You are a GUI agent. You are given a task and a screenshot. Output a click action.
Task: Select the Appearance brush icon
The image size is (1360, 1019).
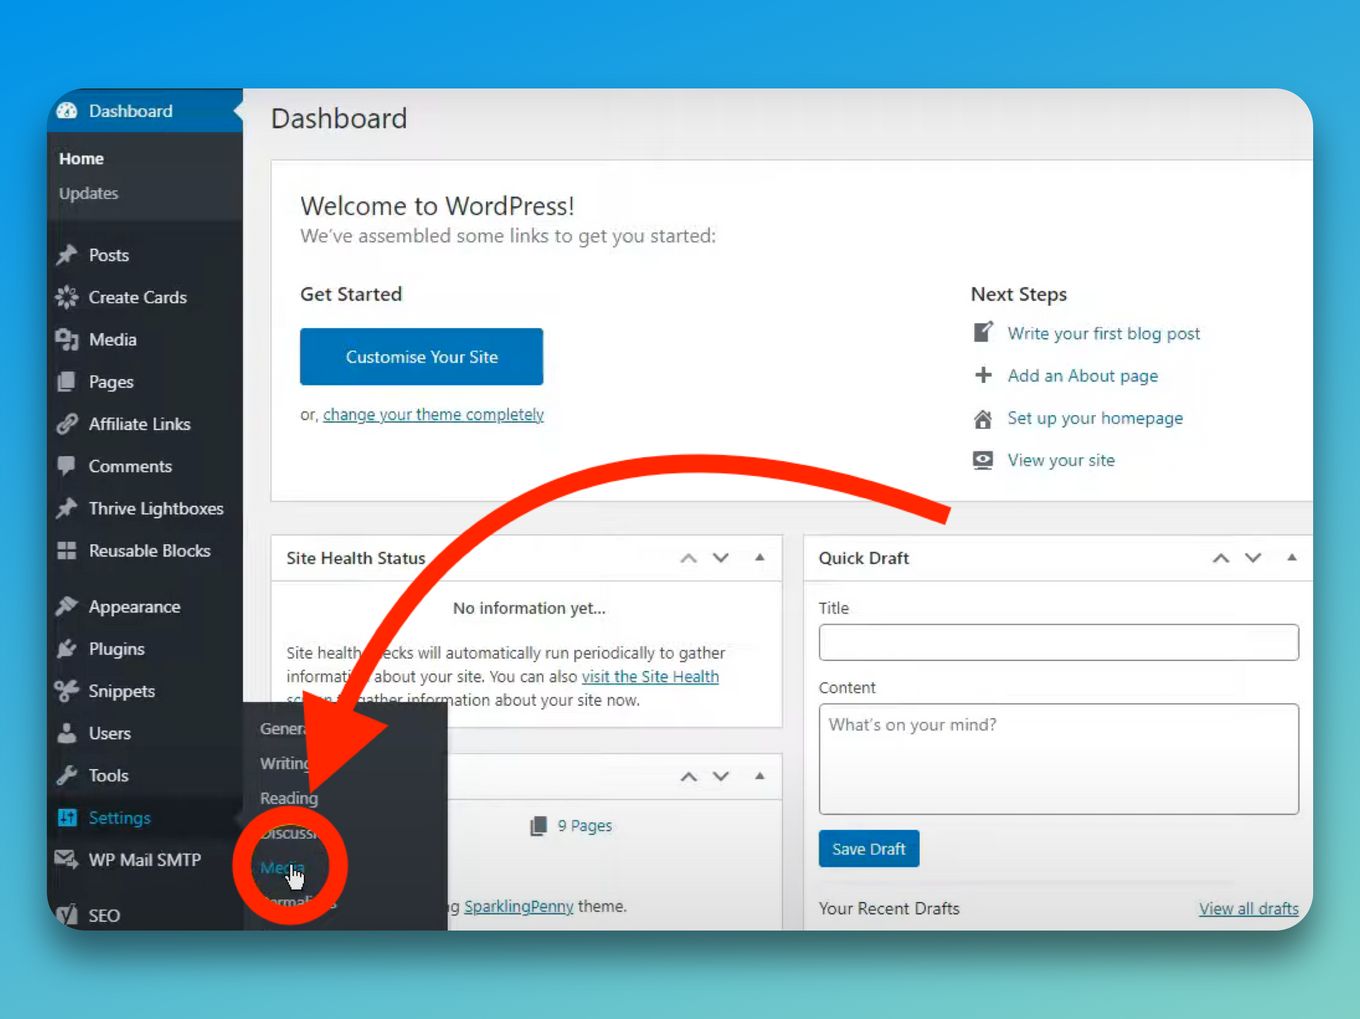tap(67, 606)
